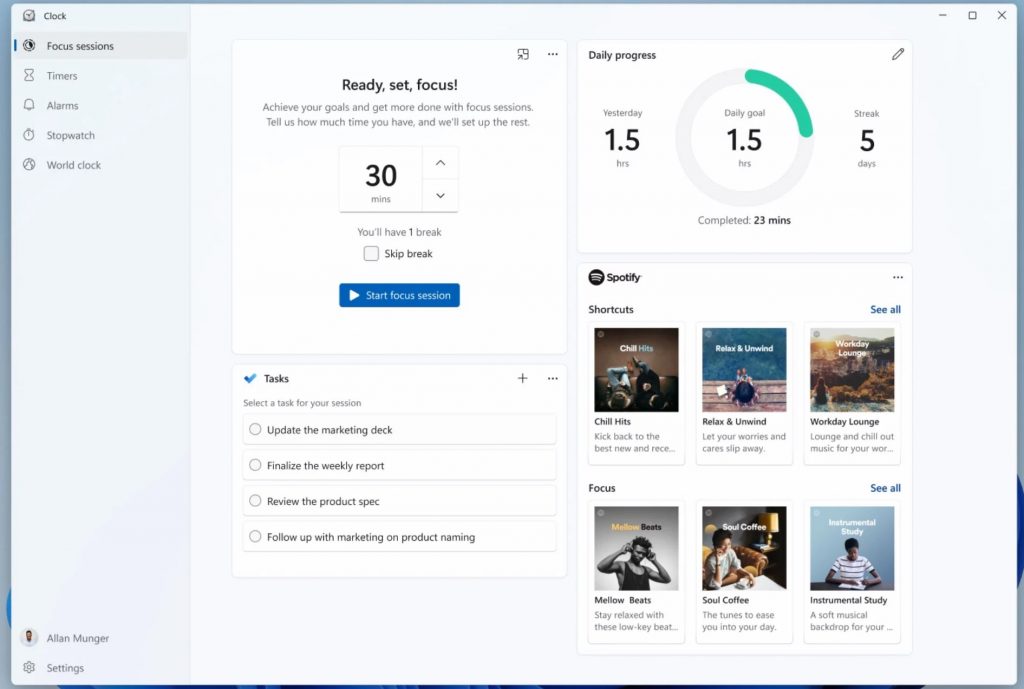Screen dimensions: 1024x689
Task: Open the Chill Hits playlist thumbnail
Action: pos(636,370)
